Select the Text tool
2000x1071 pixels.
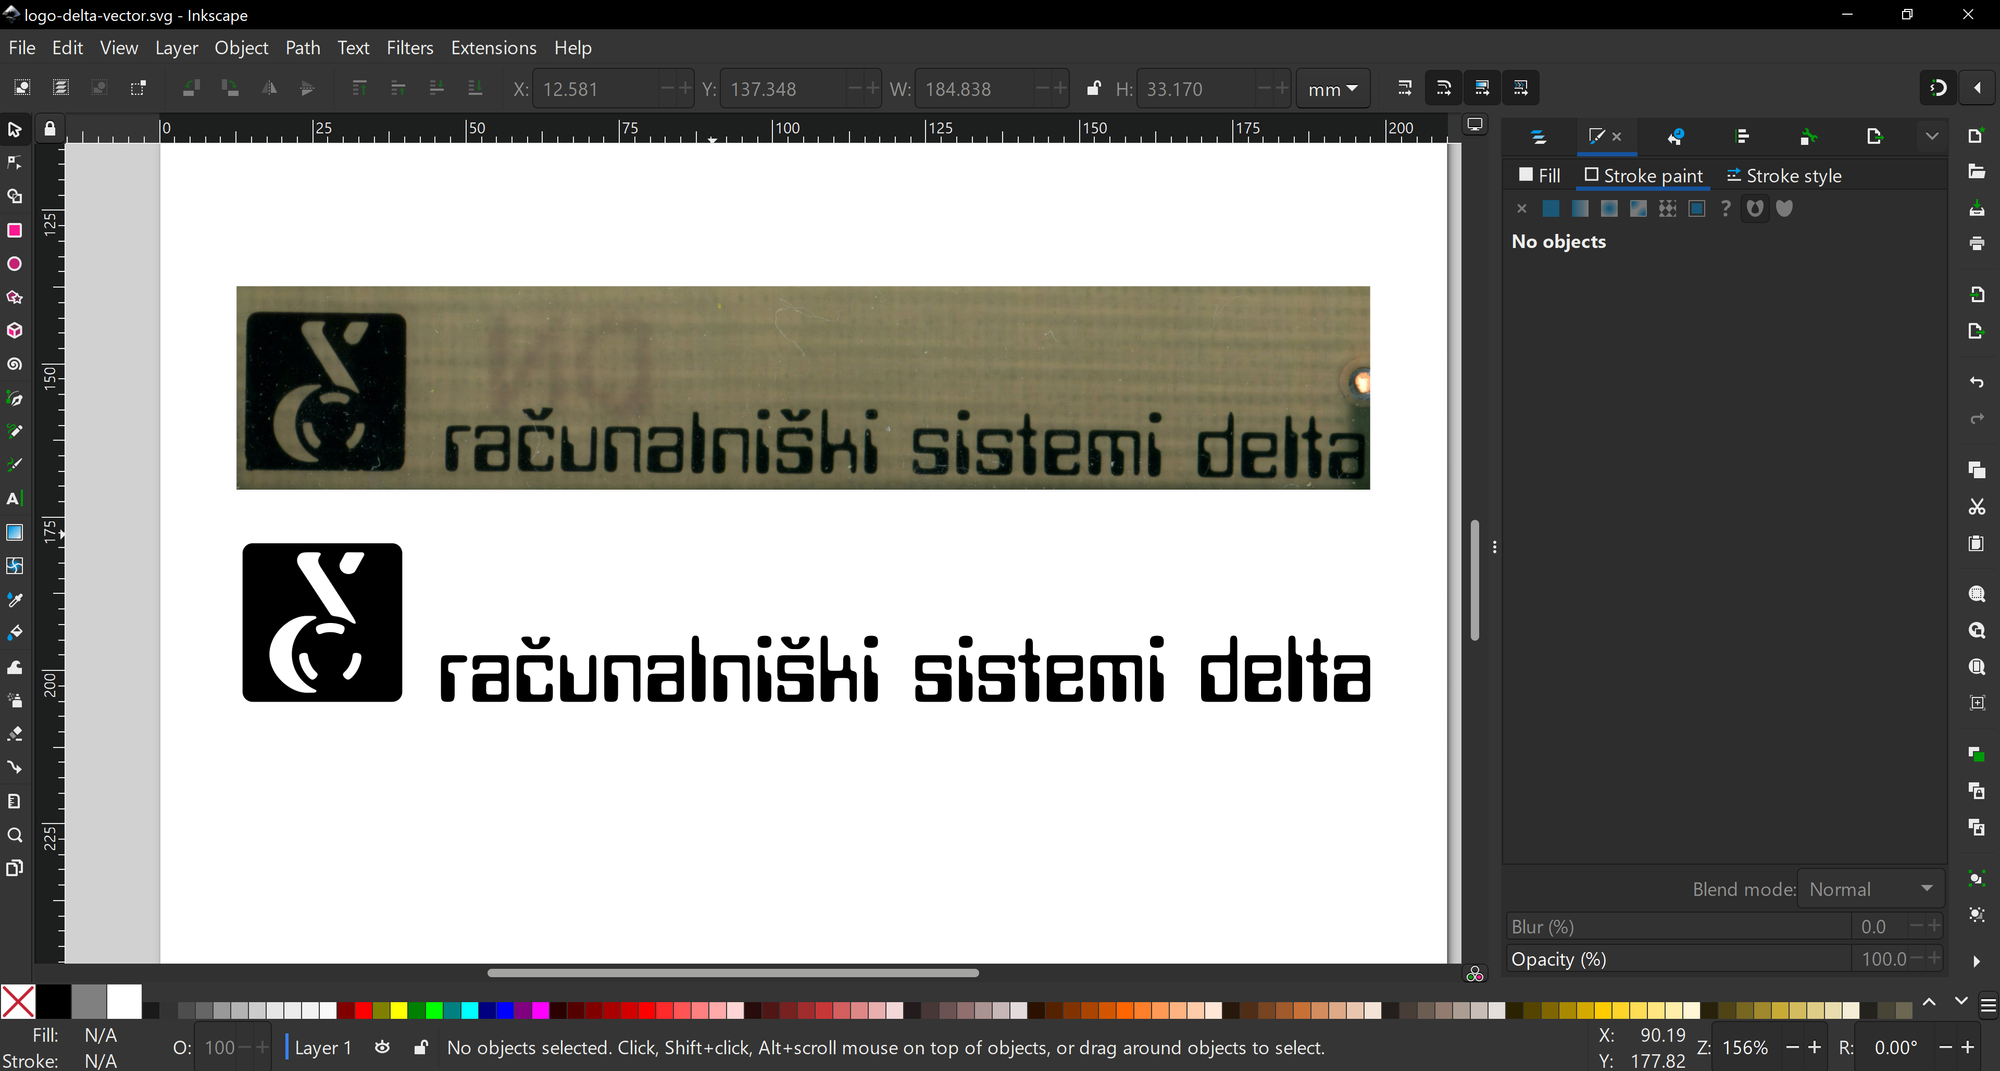coord(14,499)
